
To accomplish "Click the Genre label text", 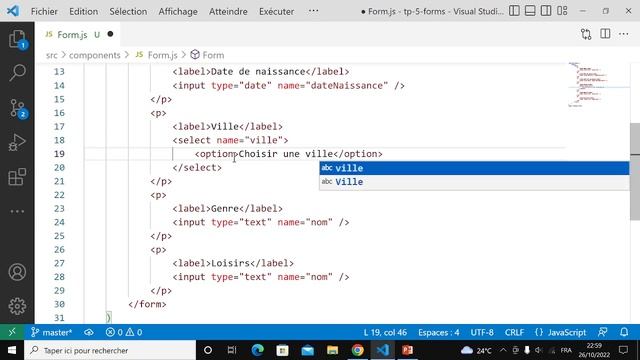I will tap(225, 209).
